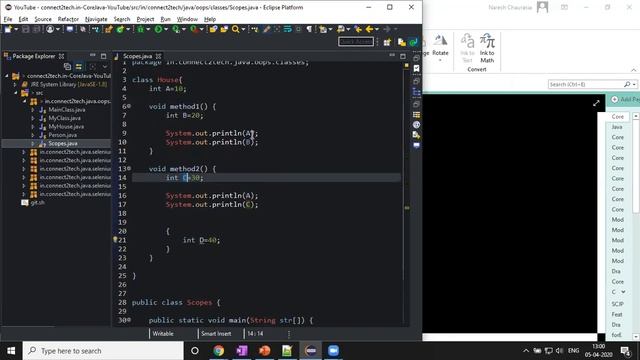Image resolution: width=640 pixels, height=360 pixels.
Task: Expand the MainClass.java tree node
Action: 33,110
